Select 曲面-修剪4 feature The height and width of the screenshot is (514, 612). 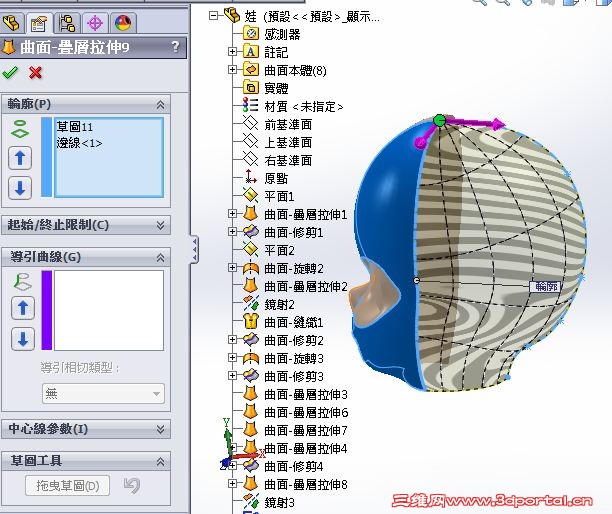[x=294, y=466]
